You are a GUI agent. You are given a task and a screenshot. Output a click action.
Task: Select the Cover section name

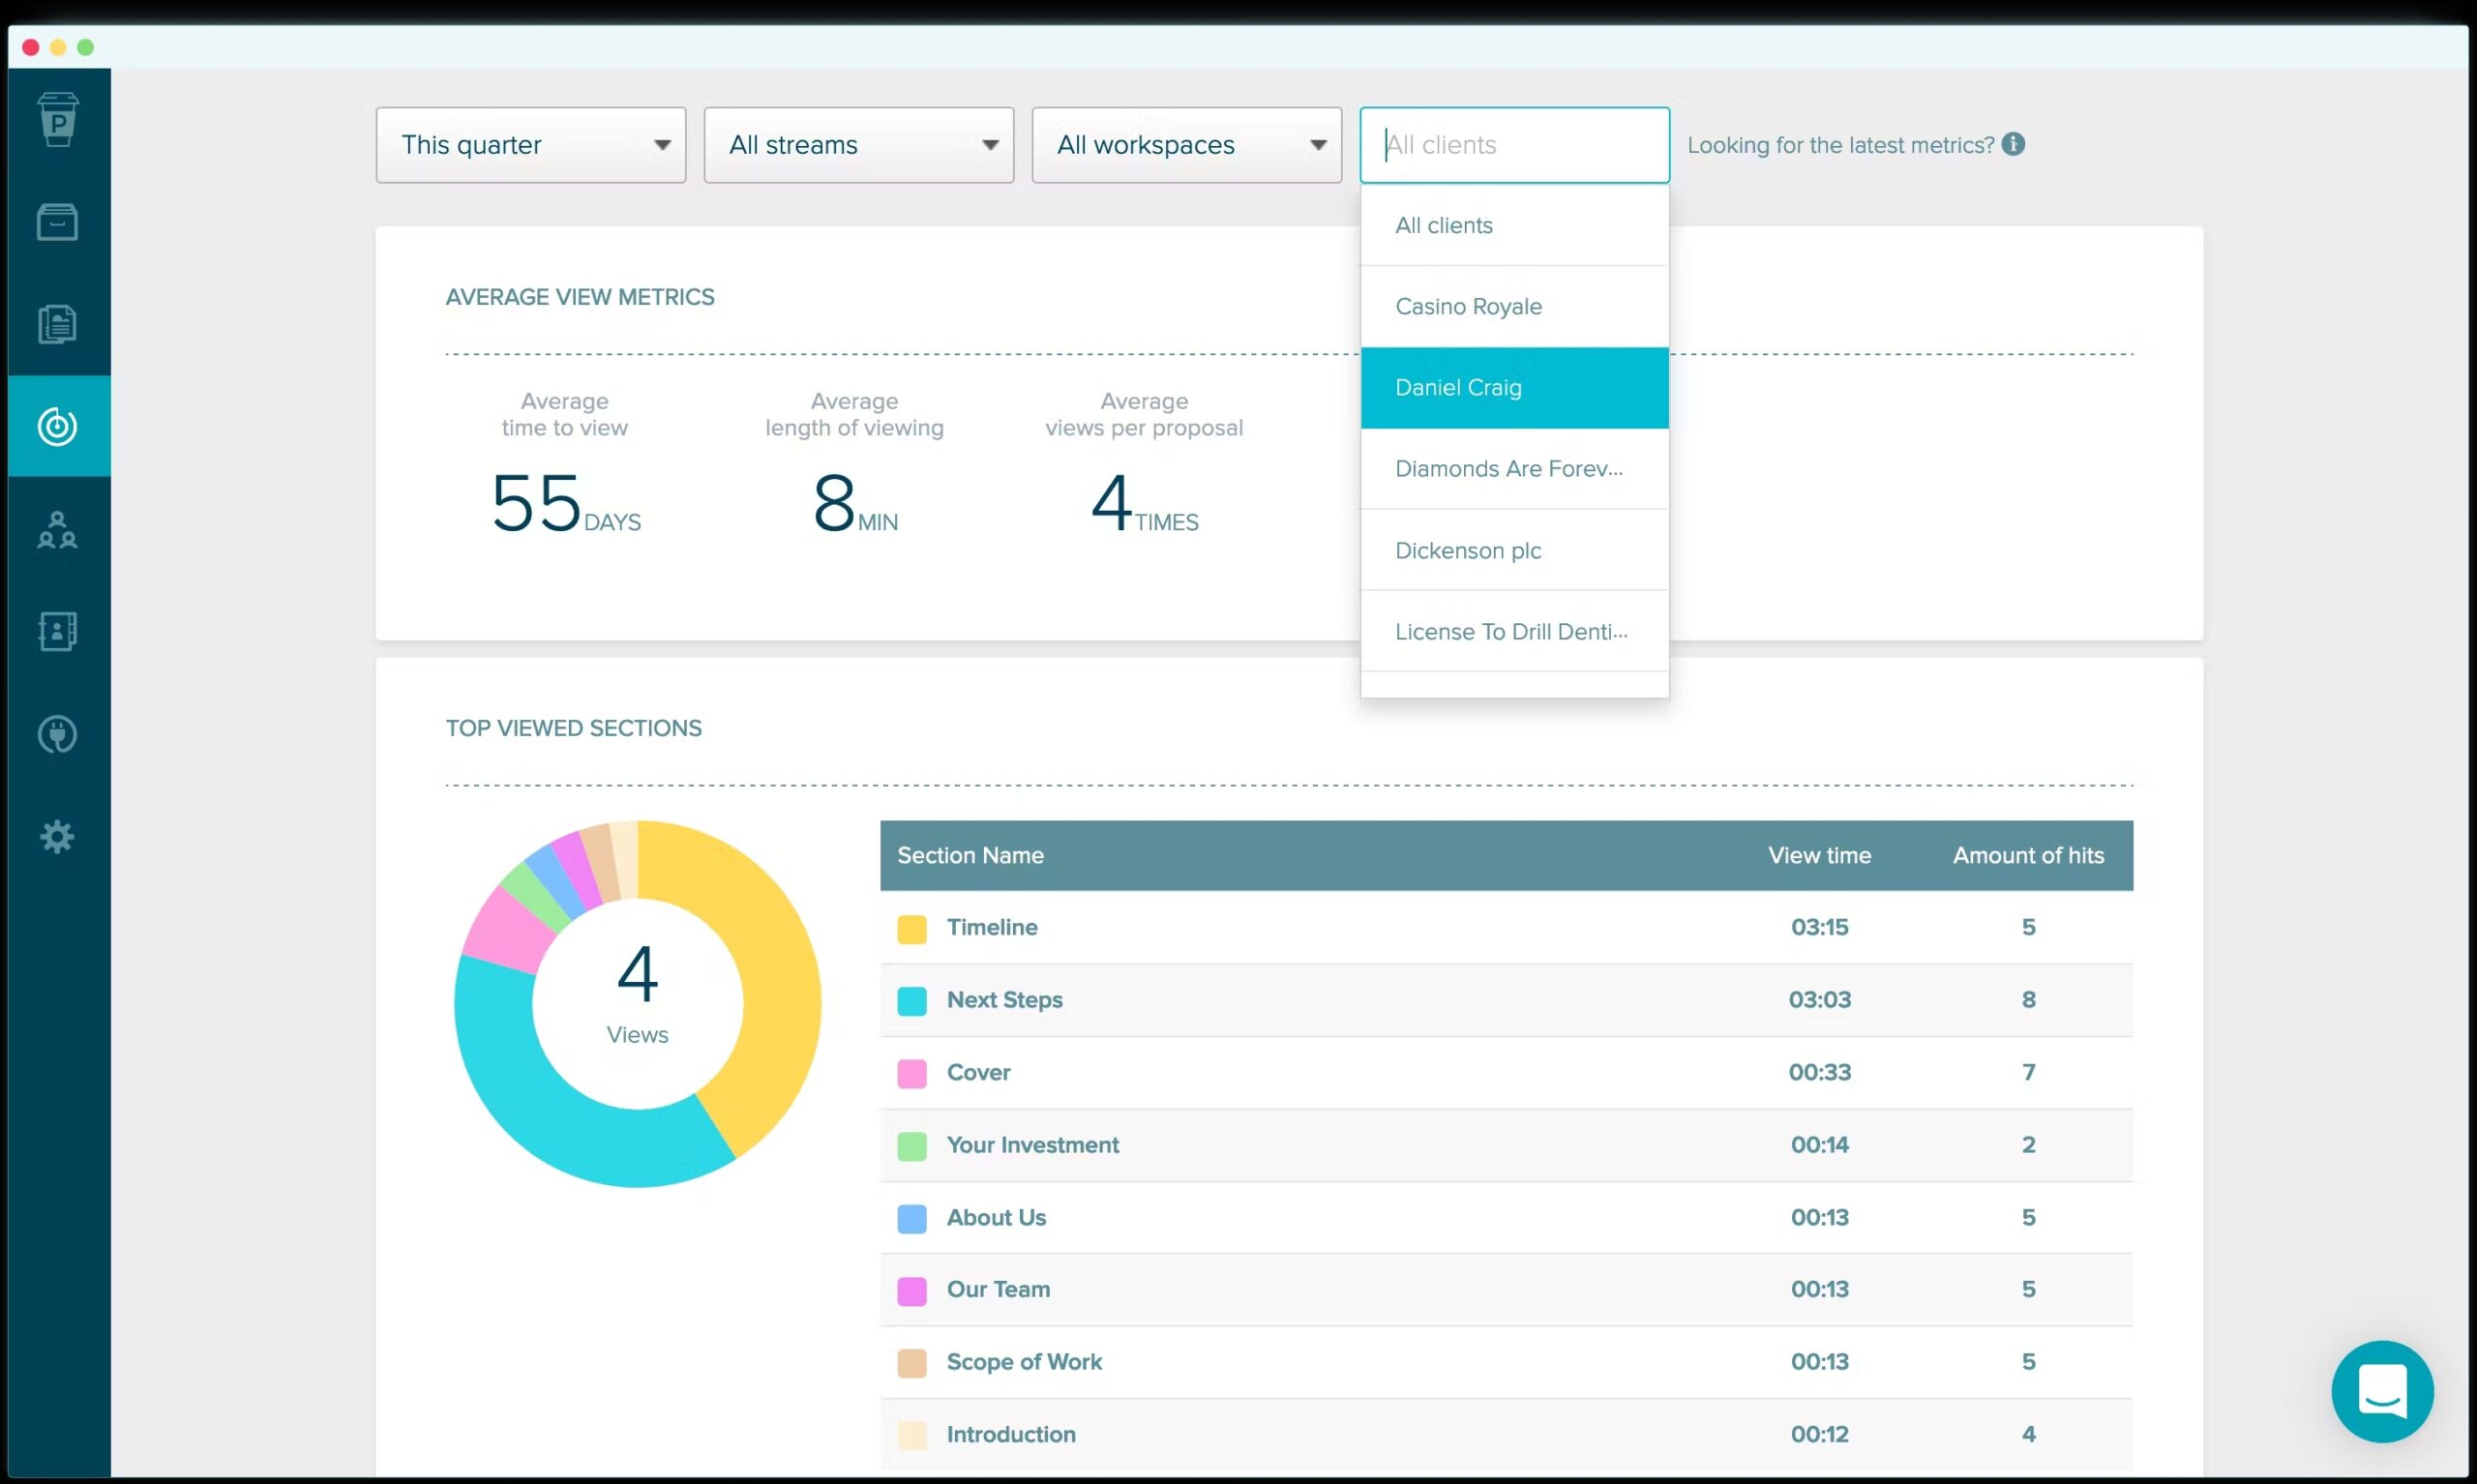pyautogui.click(x=978, y=1072)
